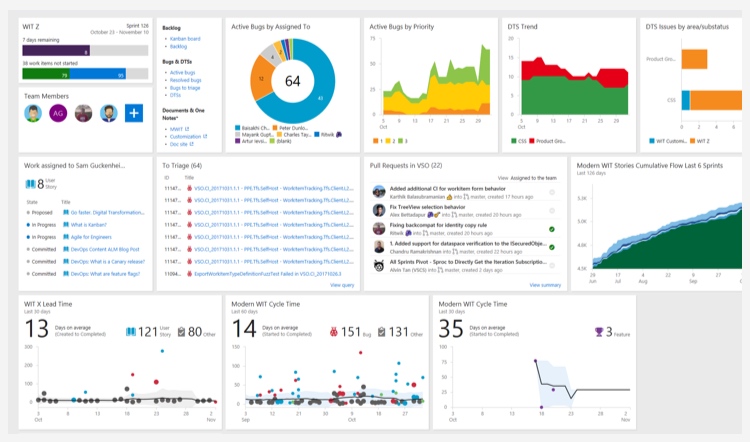The width and height of the screenshot is (750, 442).
Task: Toggle the (blank) legend entry
Action: coord(280,141)
